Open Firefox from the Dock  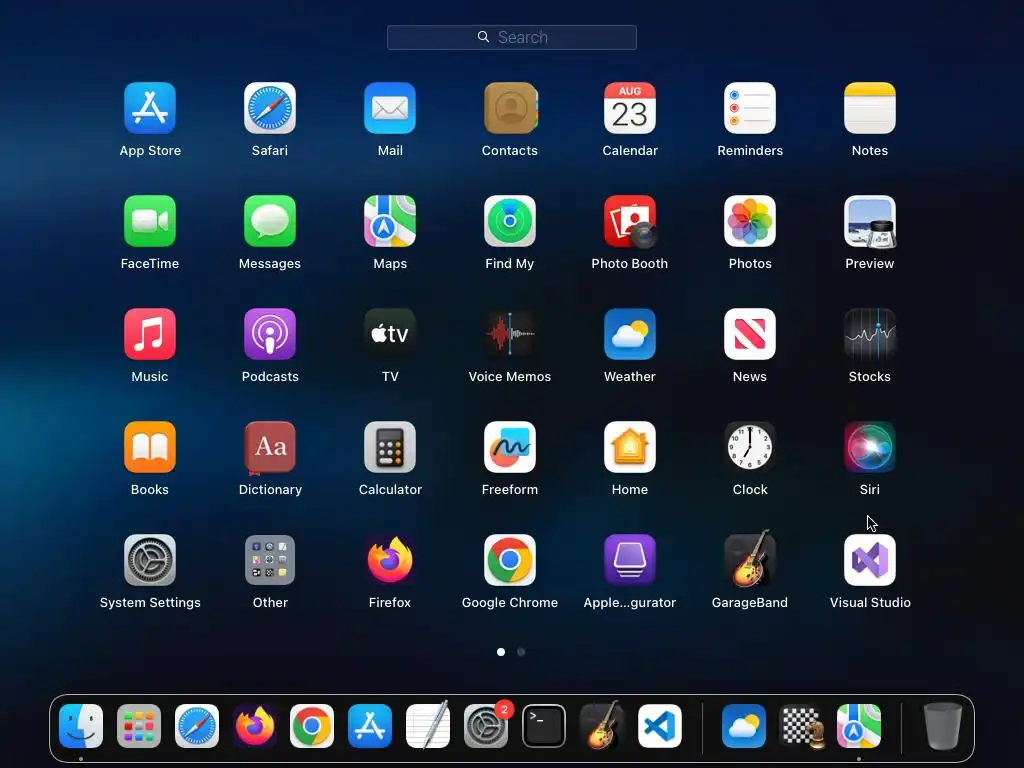[255, 726]
